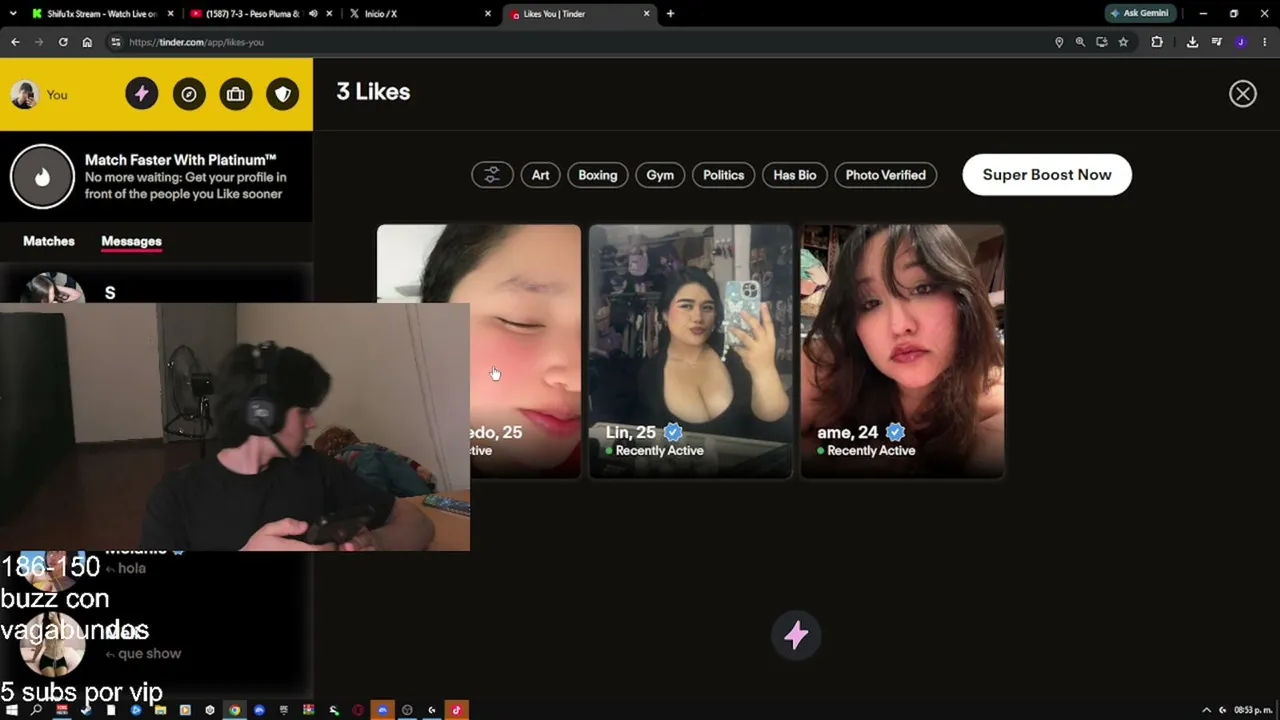Toggle the Has Bio filter
1280x720 pixels.
795,175
